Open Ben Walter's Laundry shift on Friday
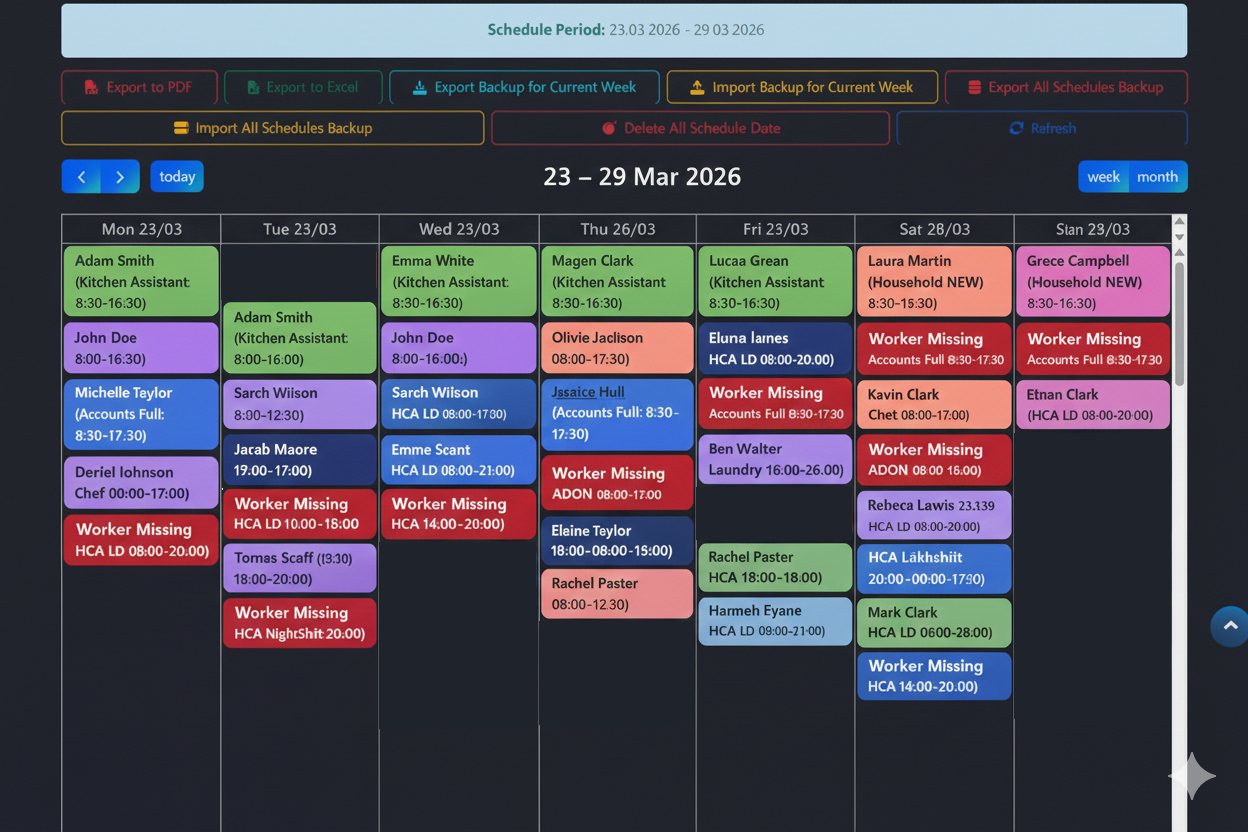The height and width of the screenshot is (832, 1248). pyautogui.click(x=775, y=459)
